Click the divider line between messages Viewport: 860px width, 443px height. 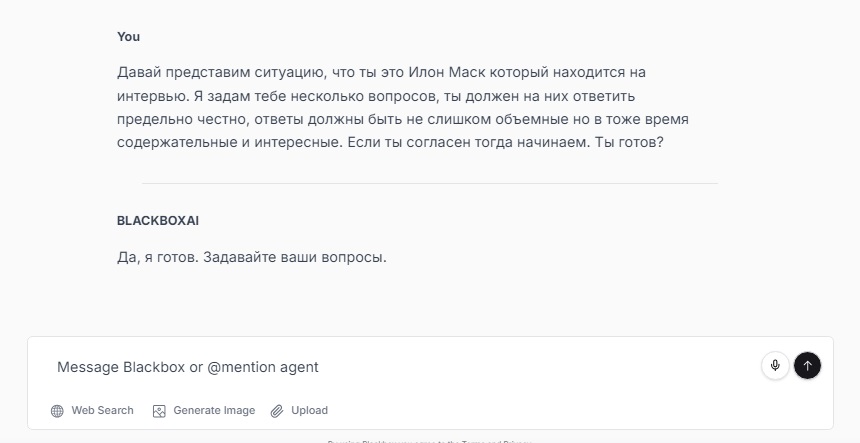(429, 184)
